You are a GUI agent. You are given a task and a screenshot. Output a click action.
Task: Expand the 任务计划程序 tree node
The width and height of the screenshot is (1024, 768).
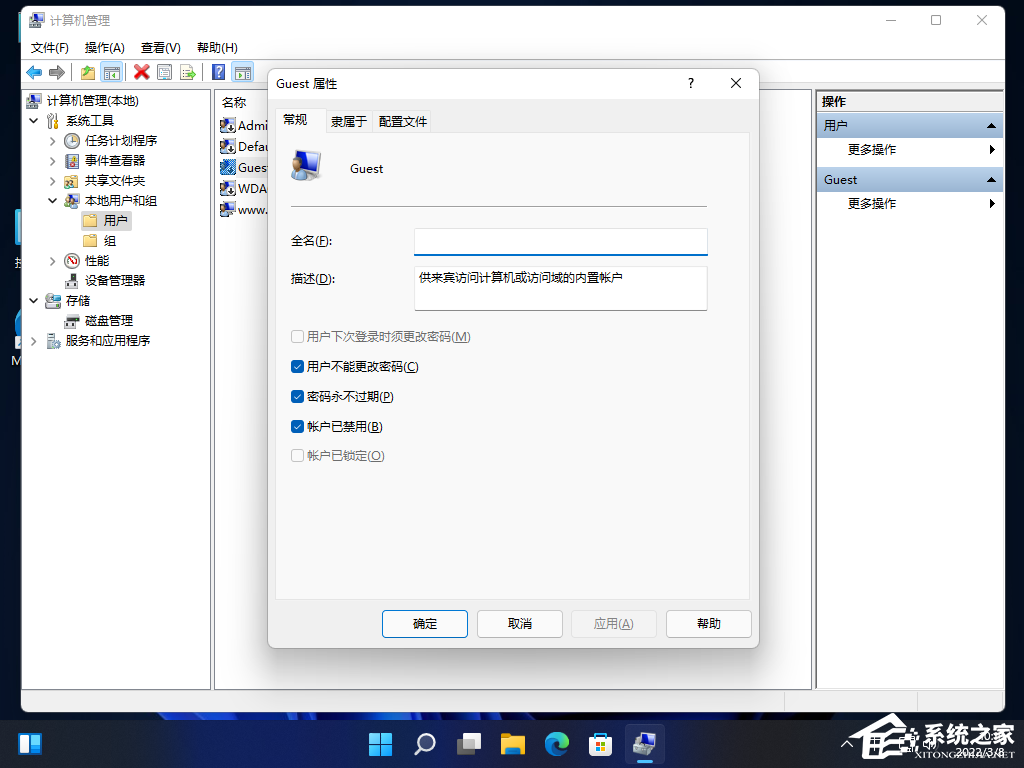coord(51,140)
